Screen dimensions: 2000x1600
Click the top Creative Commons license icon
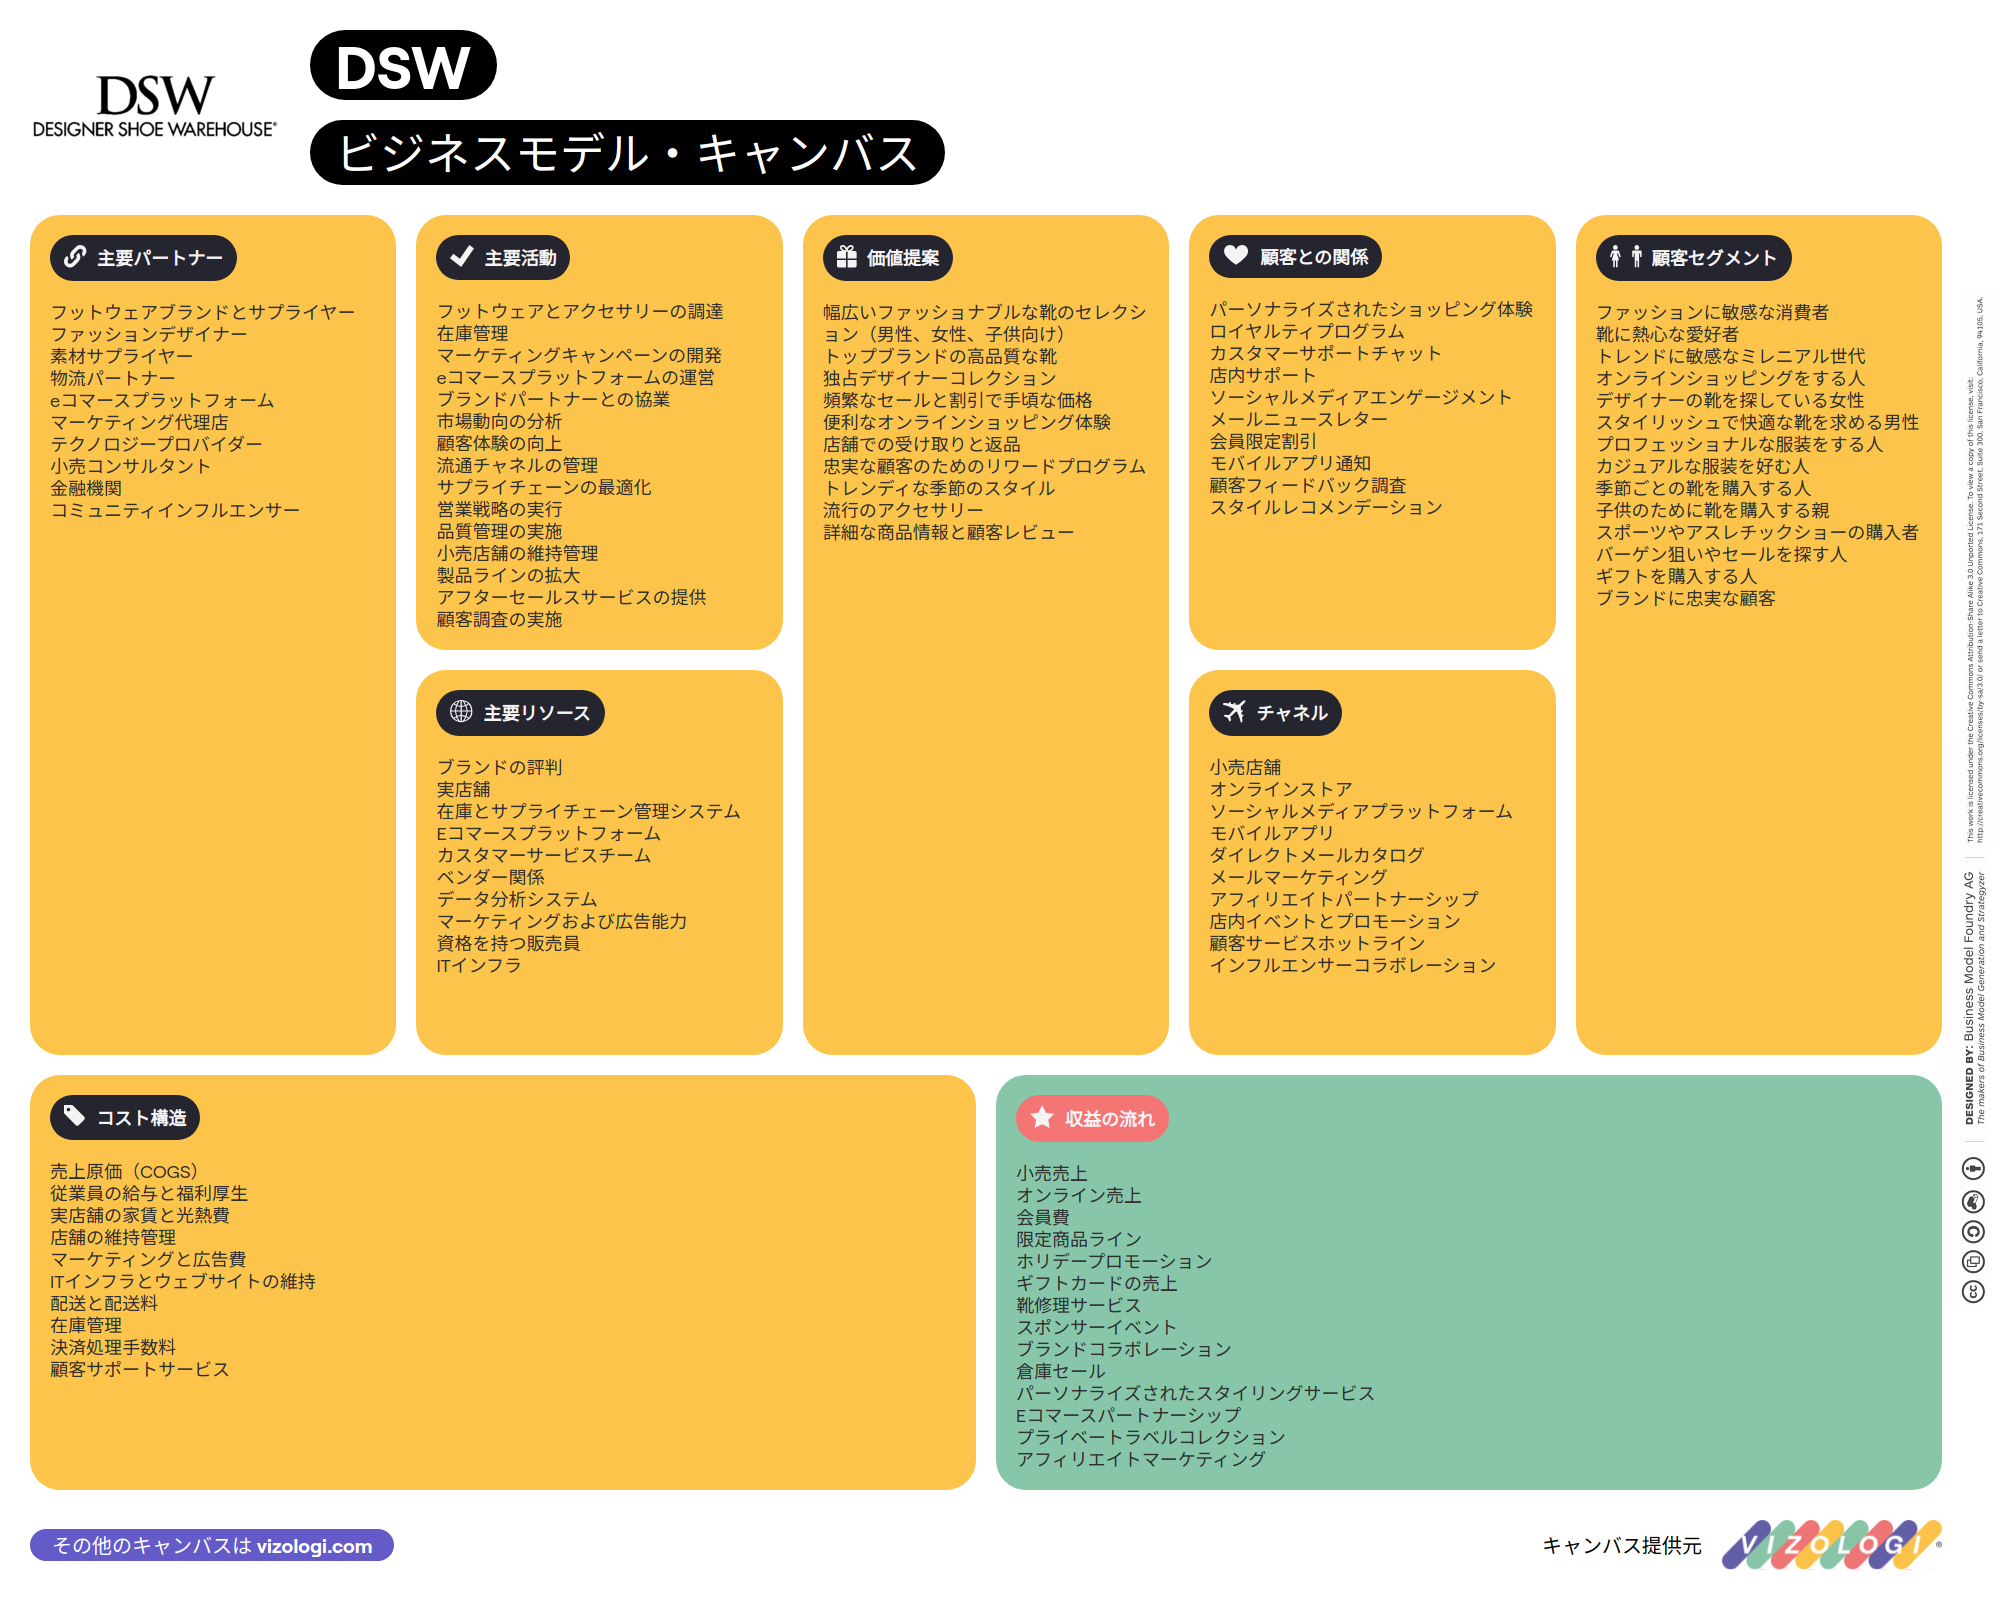click(x=1973, y=1168)
